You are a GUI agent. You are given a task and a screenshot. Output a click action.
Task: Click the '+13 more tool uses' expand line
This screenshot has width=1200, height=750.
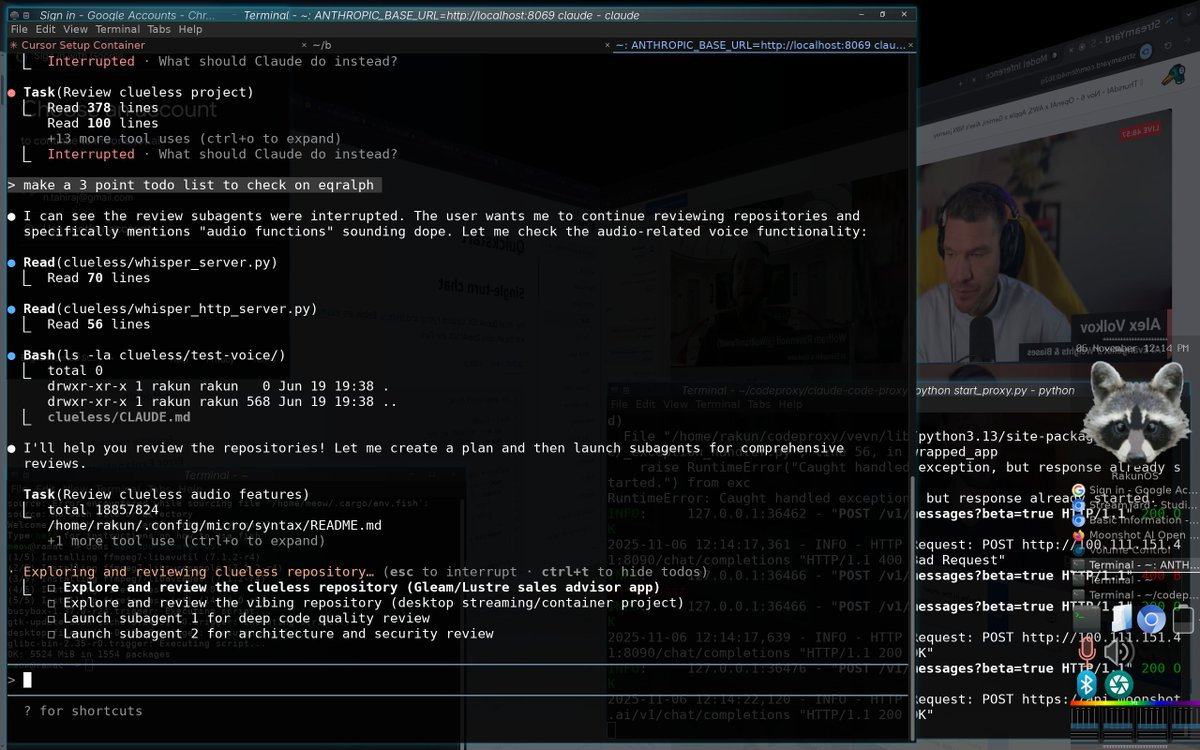[x=194, y=139]
